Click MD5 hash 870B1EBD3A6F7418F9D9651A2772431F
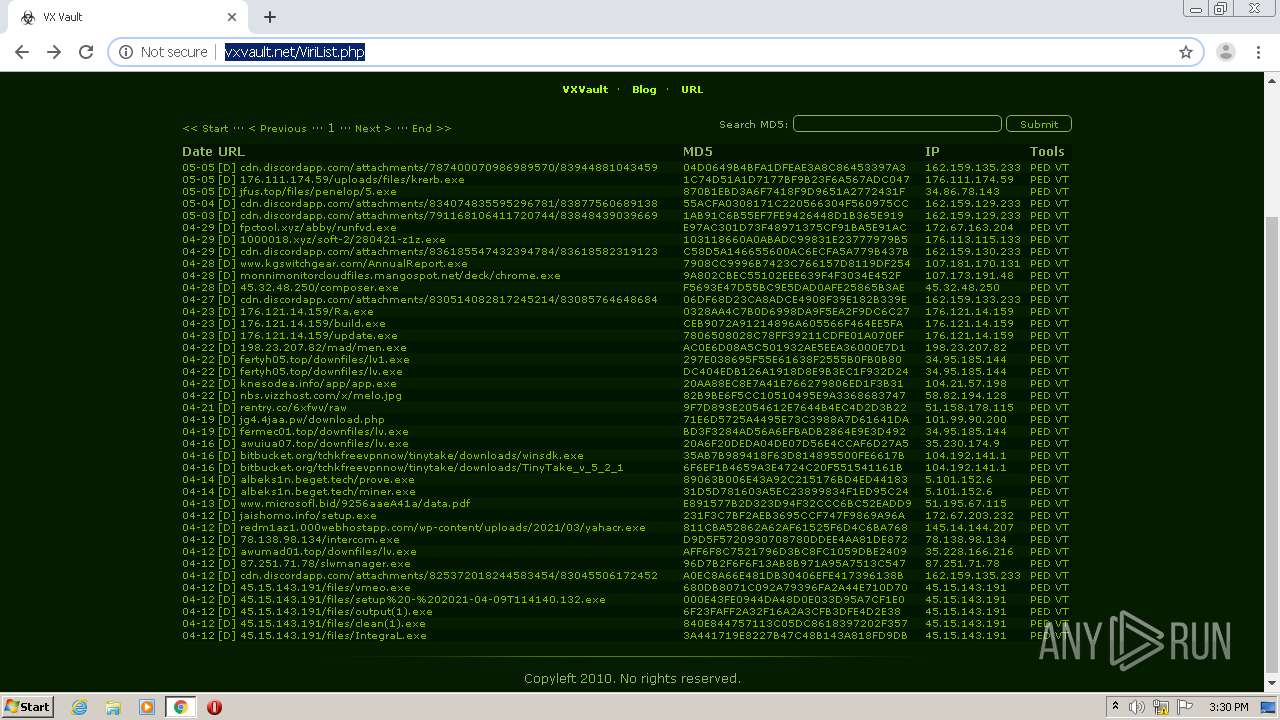Screen dimensions: 1280x720 [x=794, y=192]
